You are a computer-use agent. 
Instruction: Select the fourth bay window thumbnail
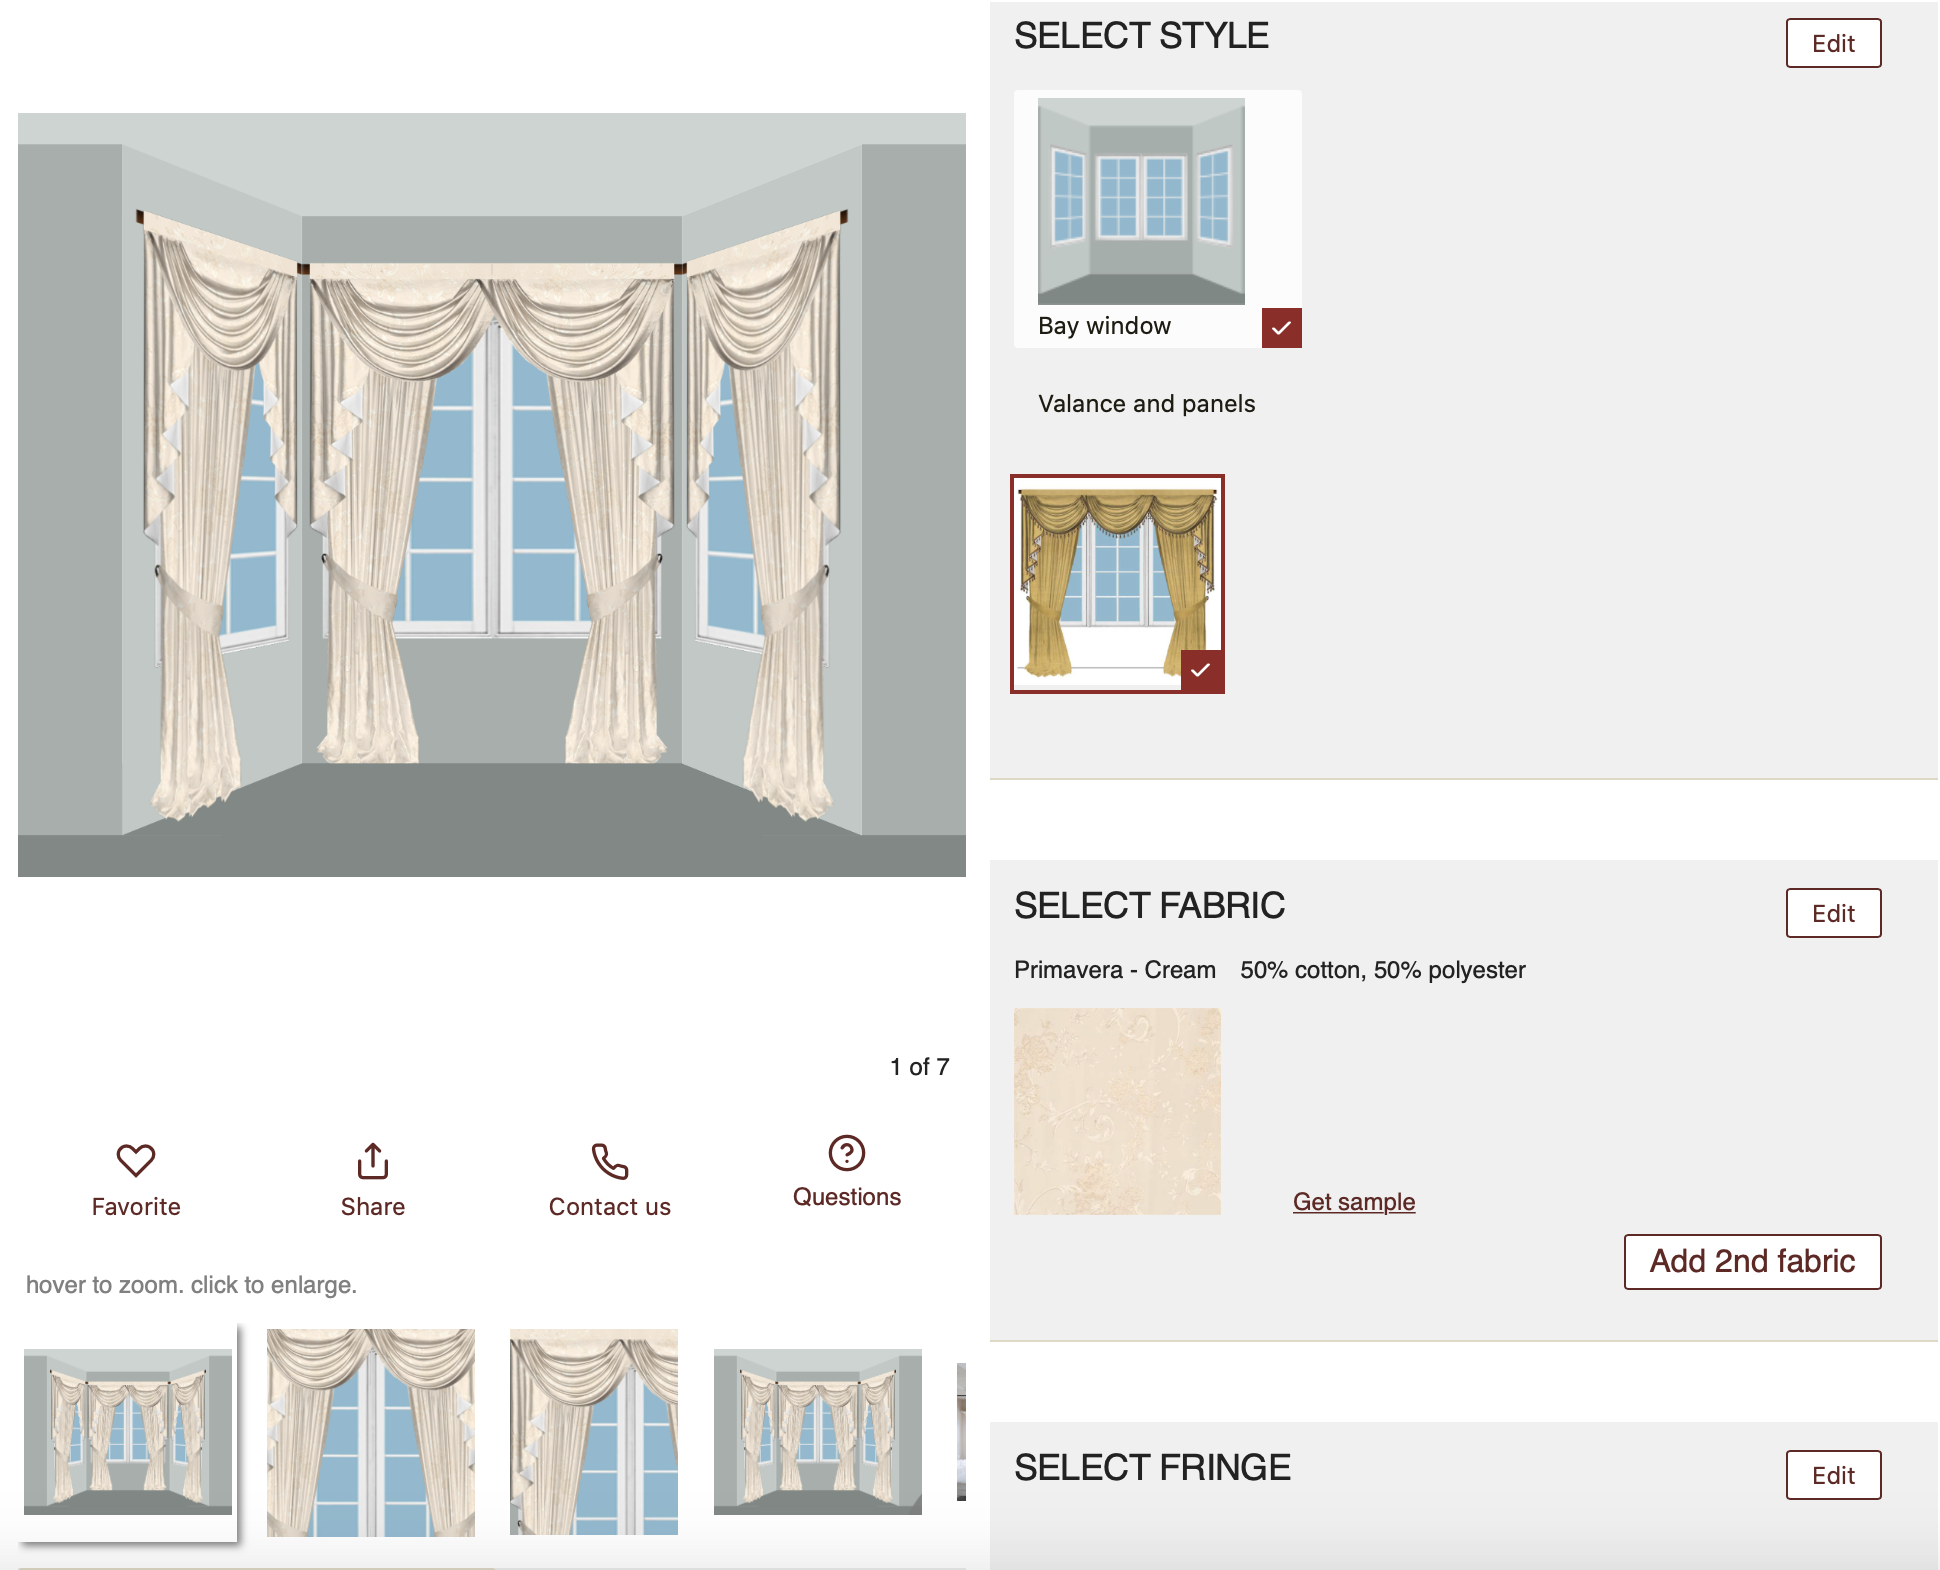pos(817,1432)
